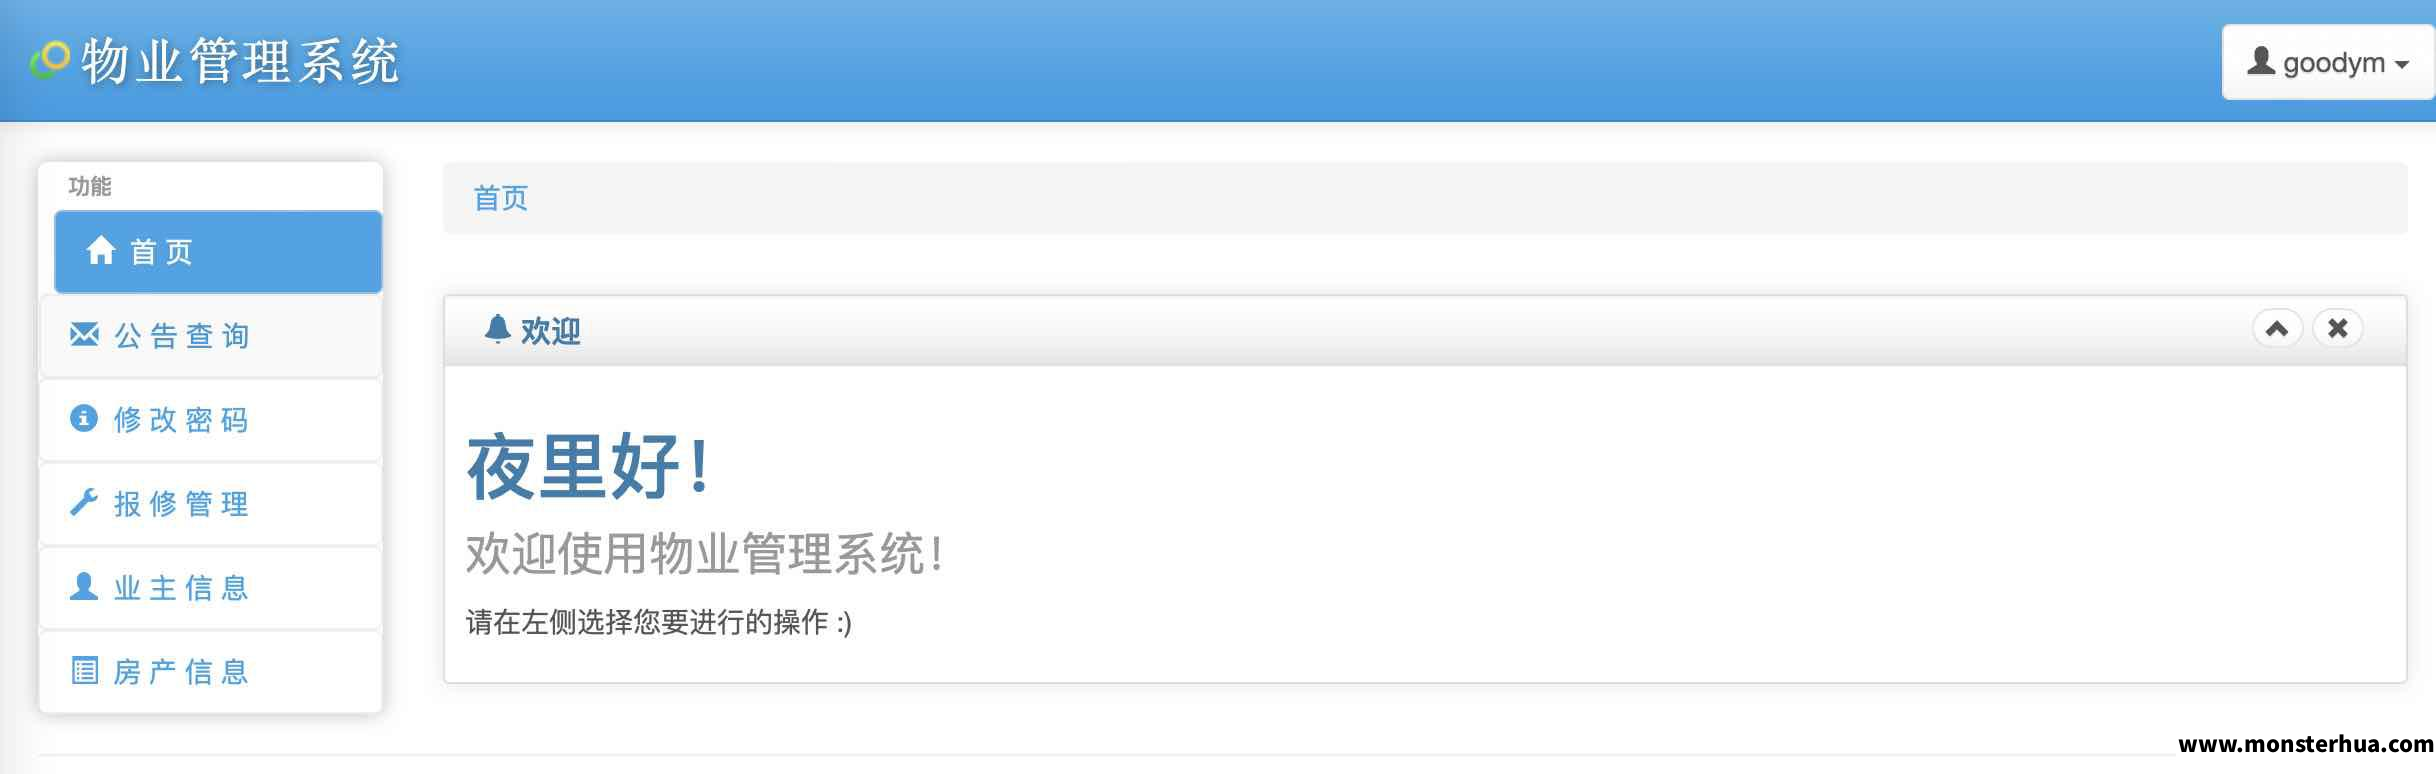Image resolution: width=2436 pixels, height=774 pixels.
Task: Collapse the 欢迎 panel with chevron button
Action: point(2277,328)
